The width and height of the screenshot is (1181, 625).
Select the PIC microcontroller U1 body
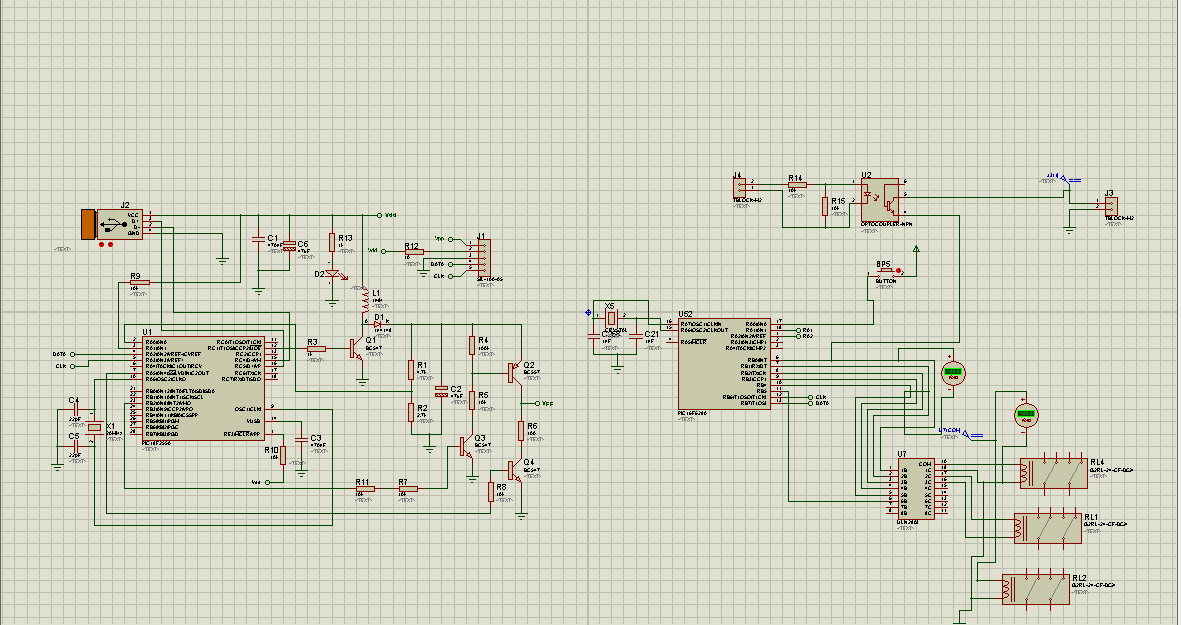tap(203, 388)
